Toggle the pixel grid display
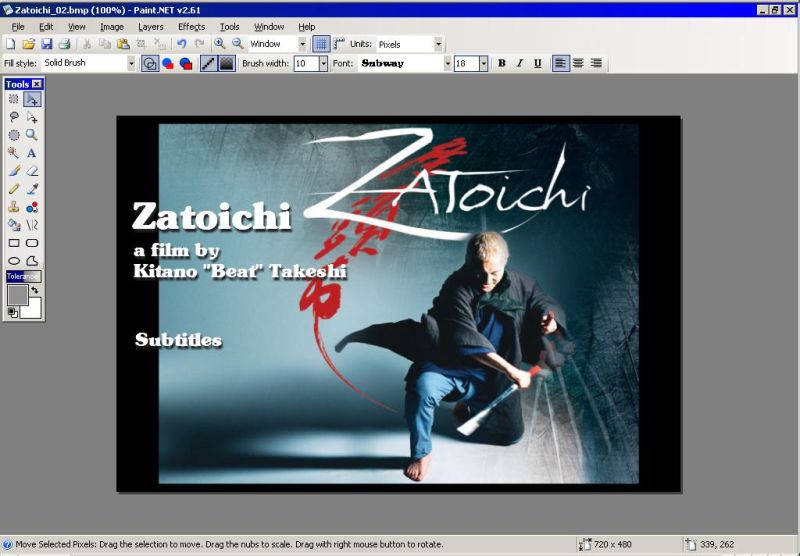The width and height of the screenshot is (800, 556). [x=320, y=44]
